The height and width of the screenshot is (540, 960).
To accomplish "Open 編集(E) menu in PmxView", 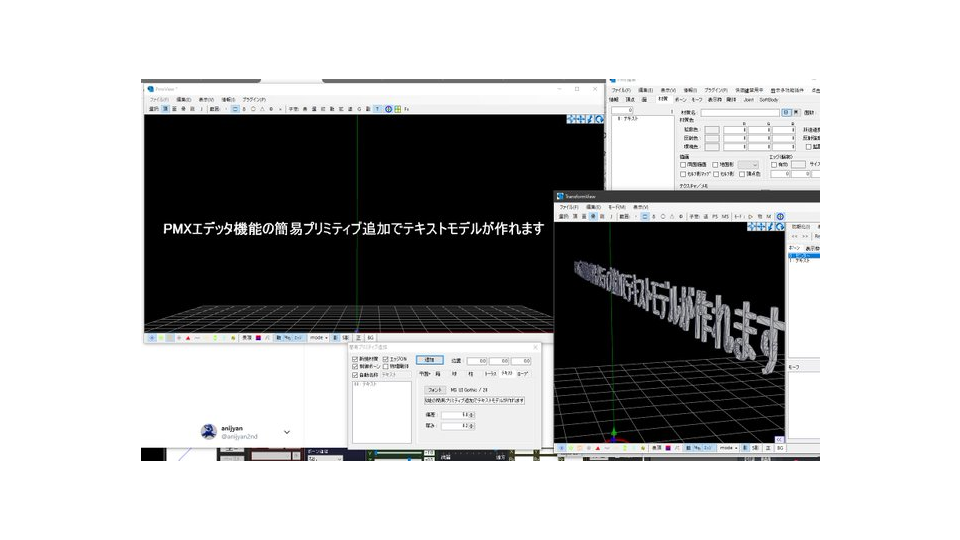I will pyautogui.click(x=184, y=99).
